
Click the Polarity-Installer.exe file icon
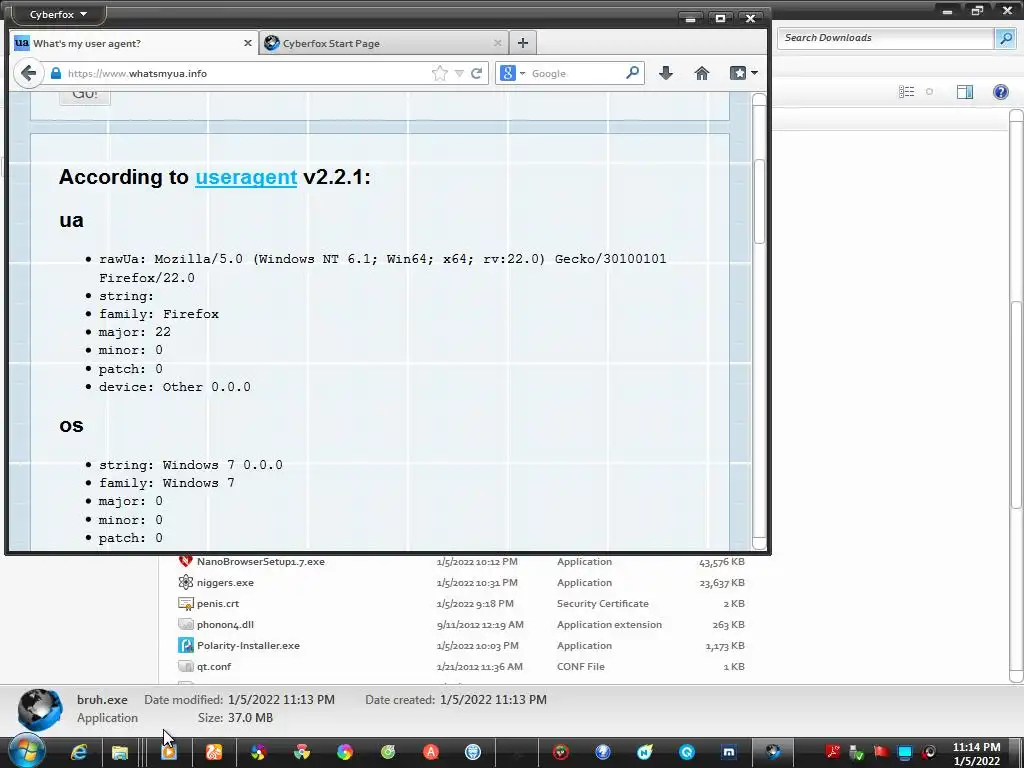click(185, 645)
